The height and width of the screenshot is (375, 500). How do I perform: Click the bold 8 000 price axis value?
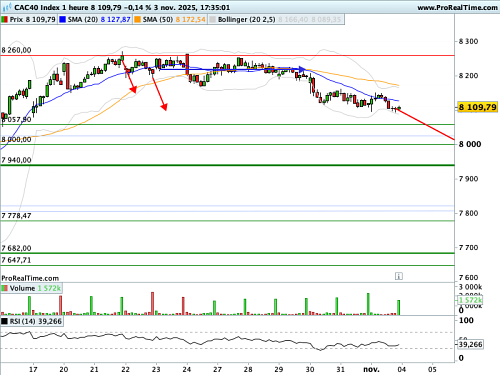point(470,144)
